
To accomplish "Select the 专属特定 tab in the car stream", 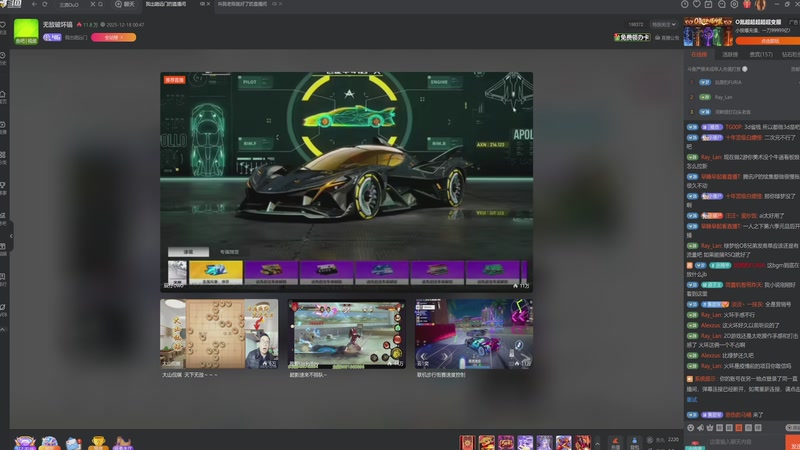I will (229, 252).
